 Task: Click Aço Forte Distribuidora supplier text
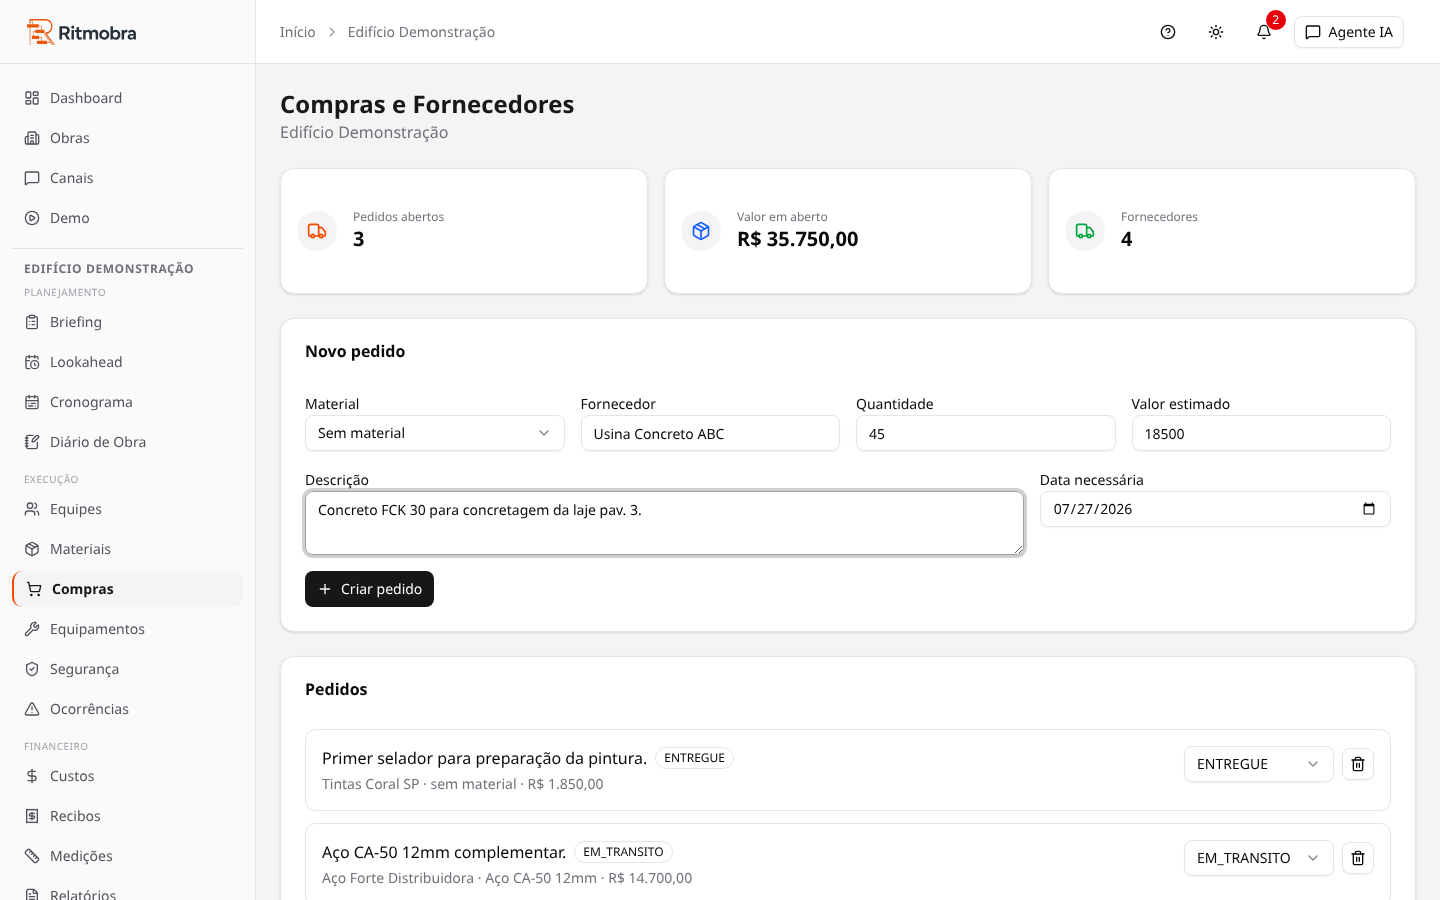pos(398,878)
